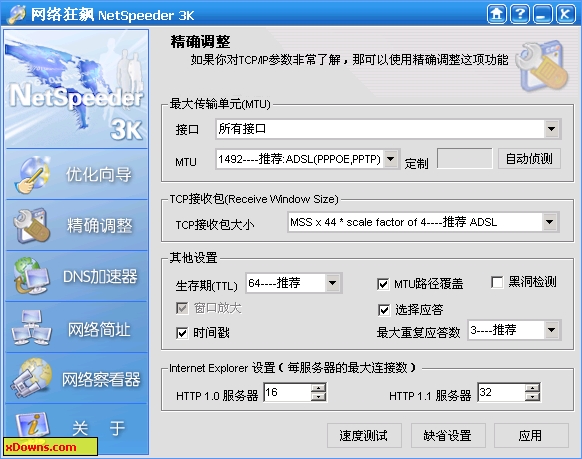The width and height of the screenshot is (582, 459).
Task: Click the 最大传输单元(MTU) group label
Action: [x=220, y=104]
